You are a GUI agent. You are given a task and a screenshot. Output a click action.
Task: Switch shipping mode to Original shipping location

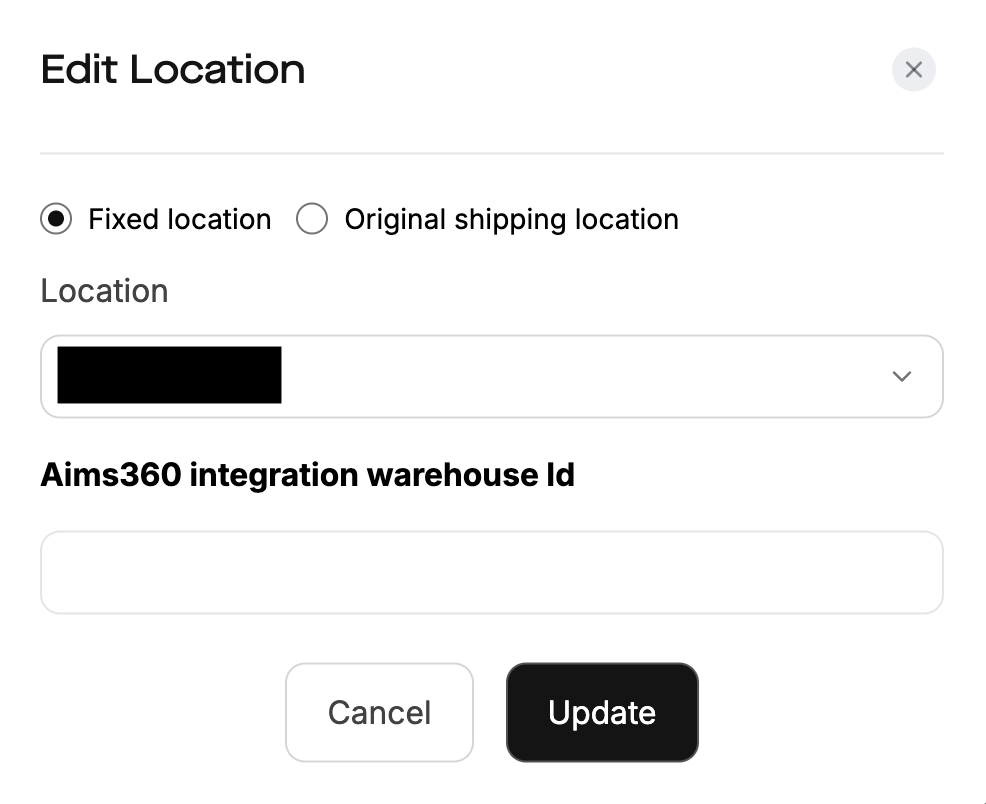pyautogui.click(x=311, y=219)
